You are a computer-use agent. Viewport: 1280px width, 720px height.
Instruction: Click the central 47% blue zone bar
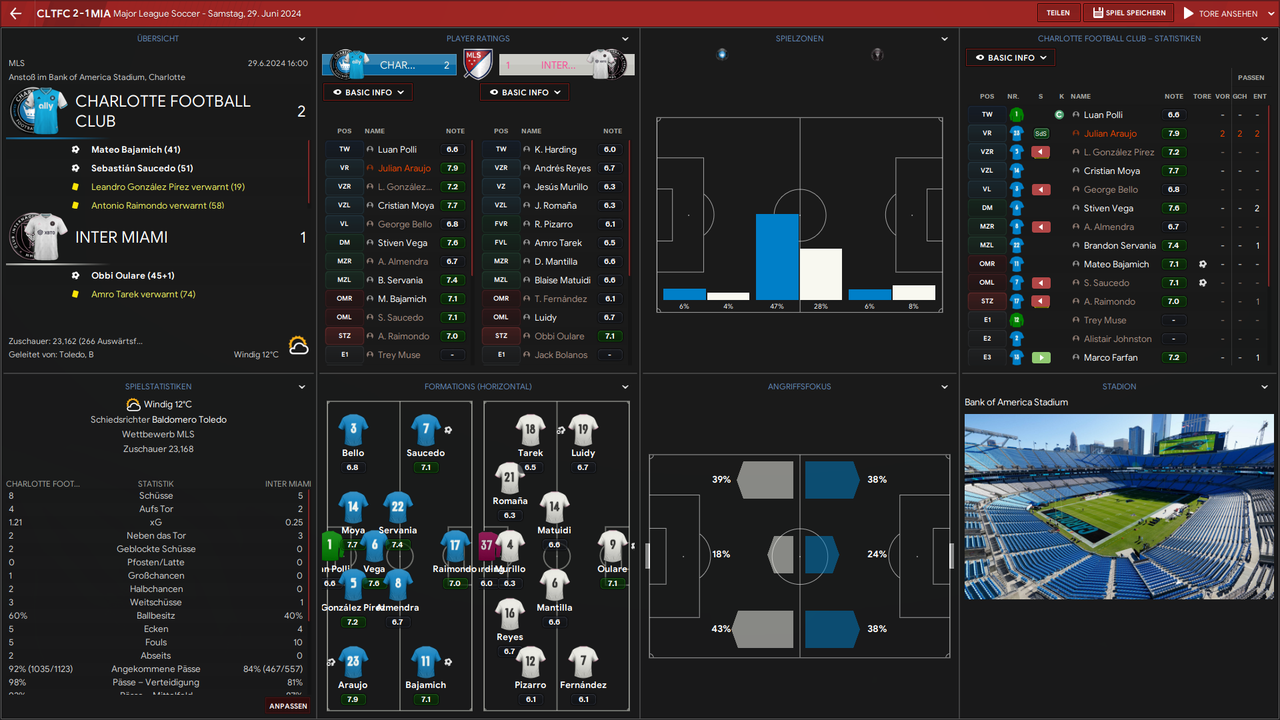pos(777,257)
